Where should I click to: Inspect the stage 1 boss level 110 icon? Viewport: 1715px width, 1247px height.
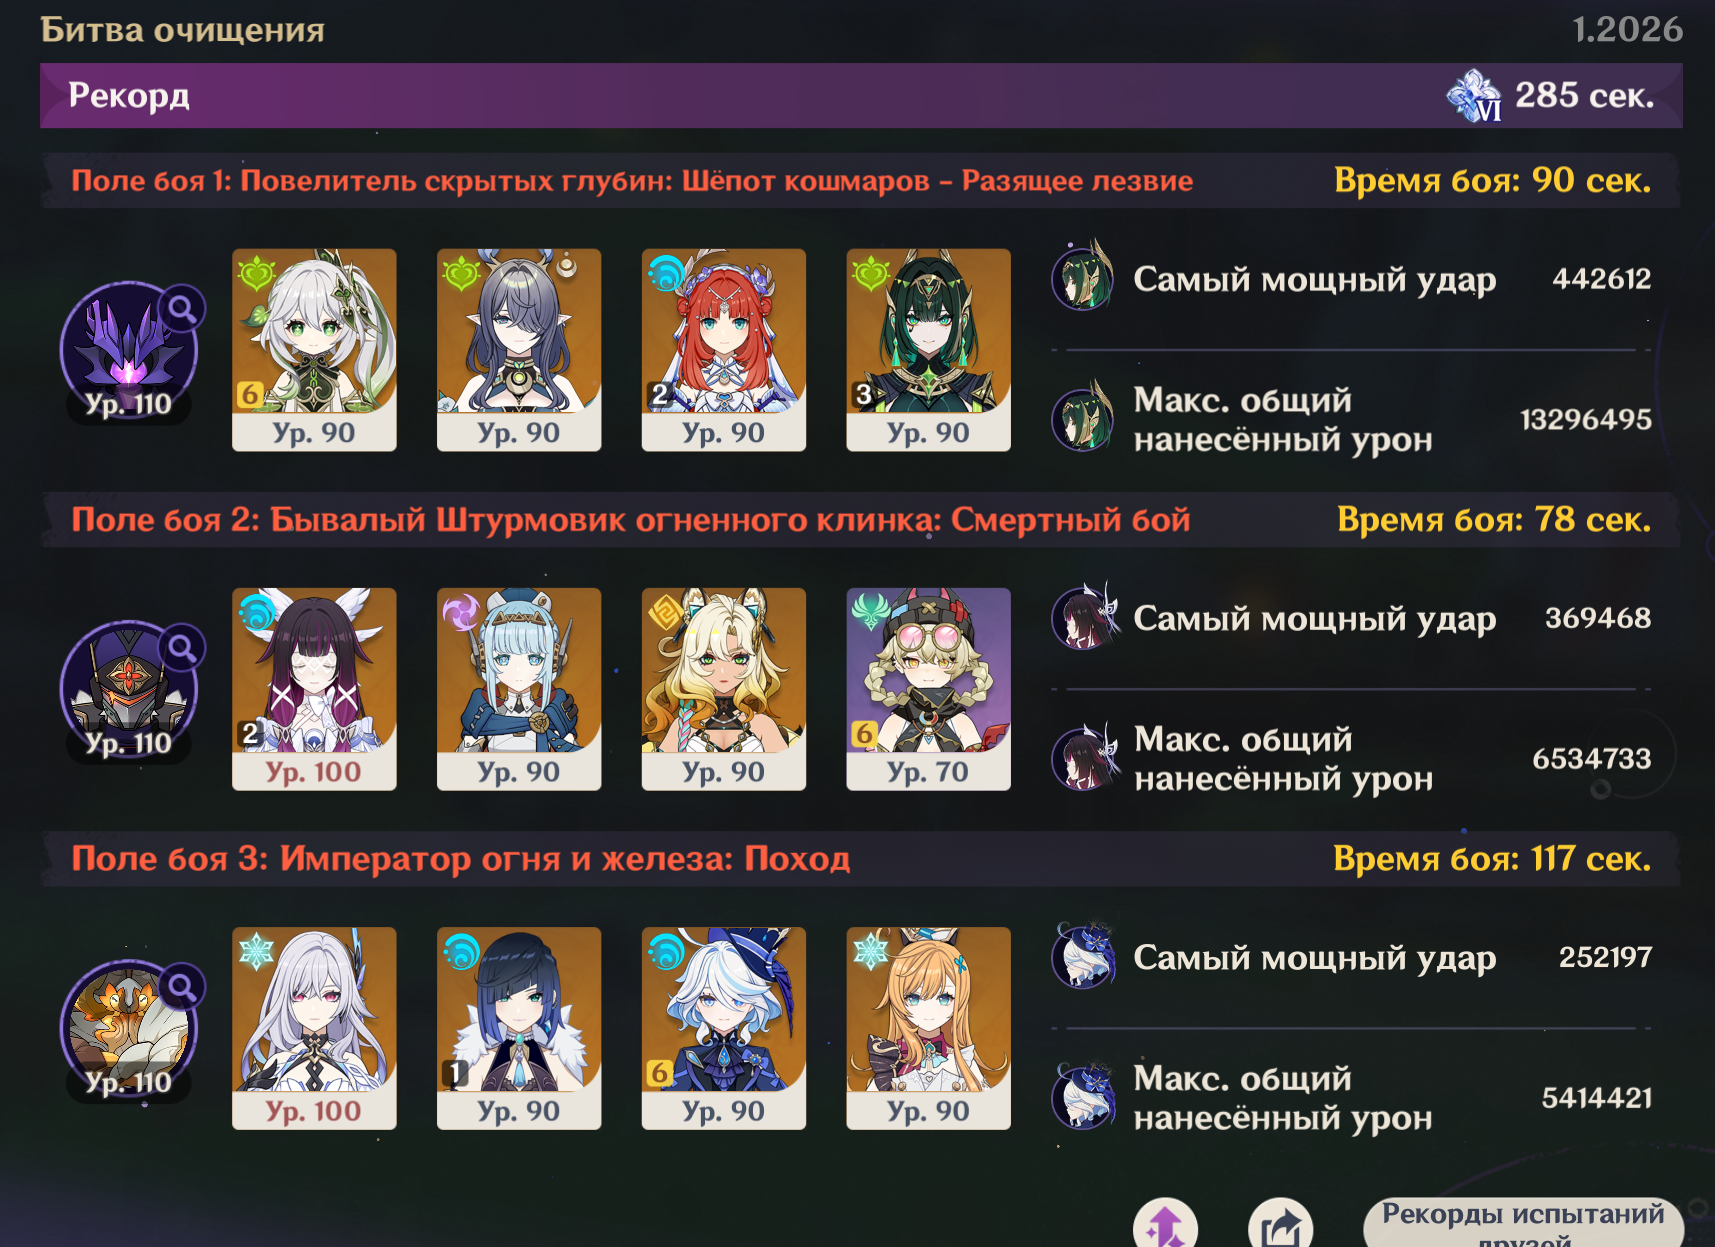[x=128, y=352]
